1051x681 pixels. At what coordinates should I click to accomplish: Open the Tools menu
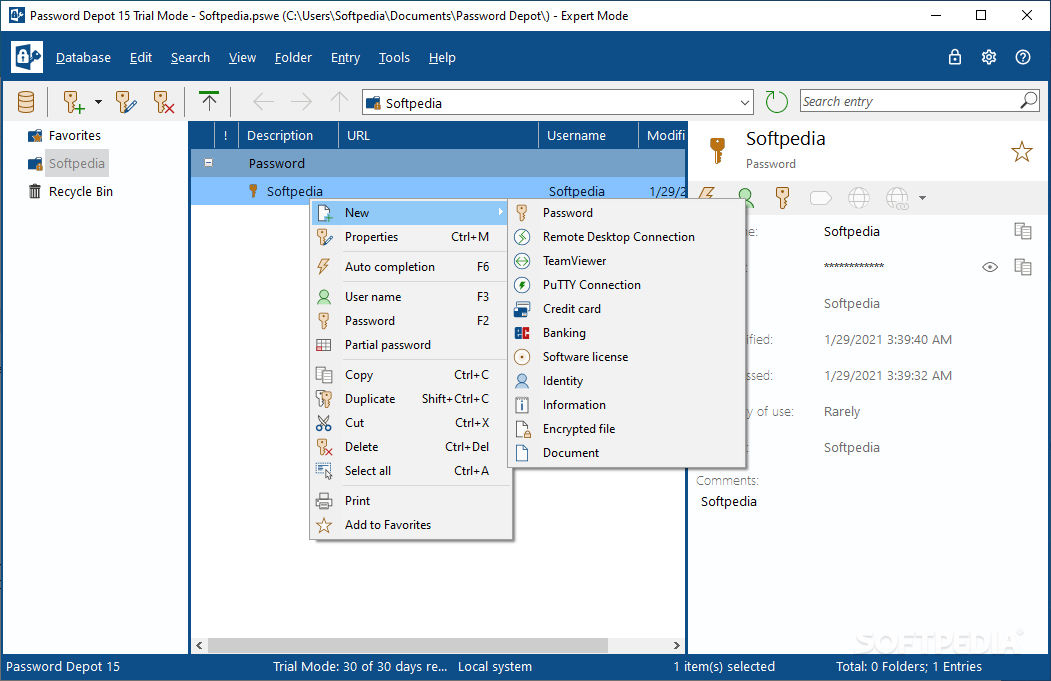coord(394,58)
